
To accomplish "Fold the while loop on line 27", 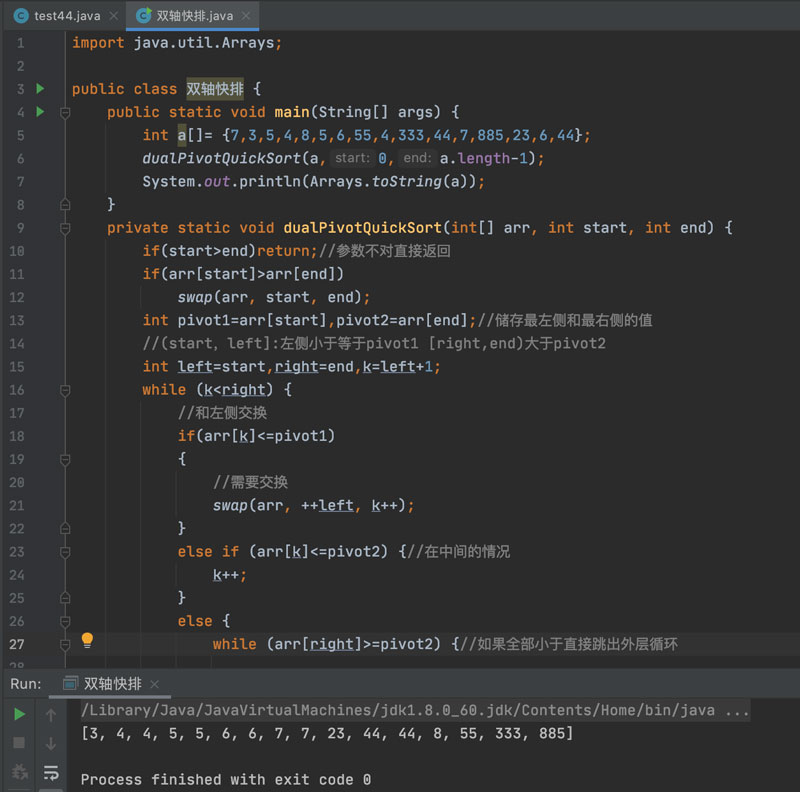I will pyautogui.click(x=65, y=644).
